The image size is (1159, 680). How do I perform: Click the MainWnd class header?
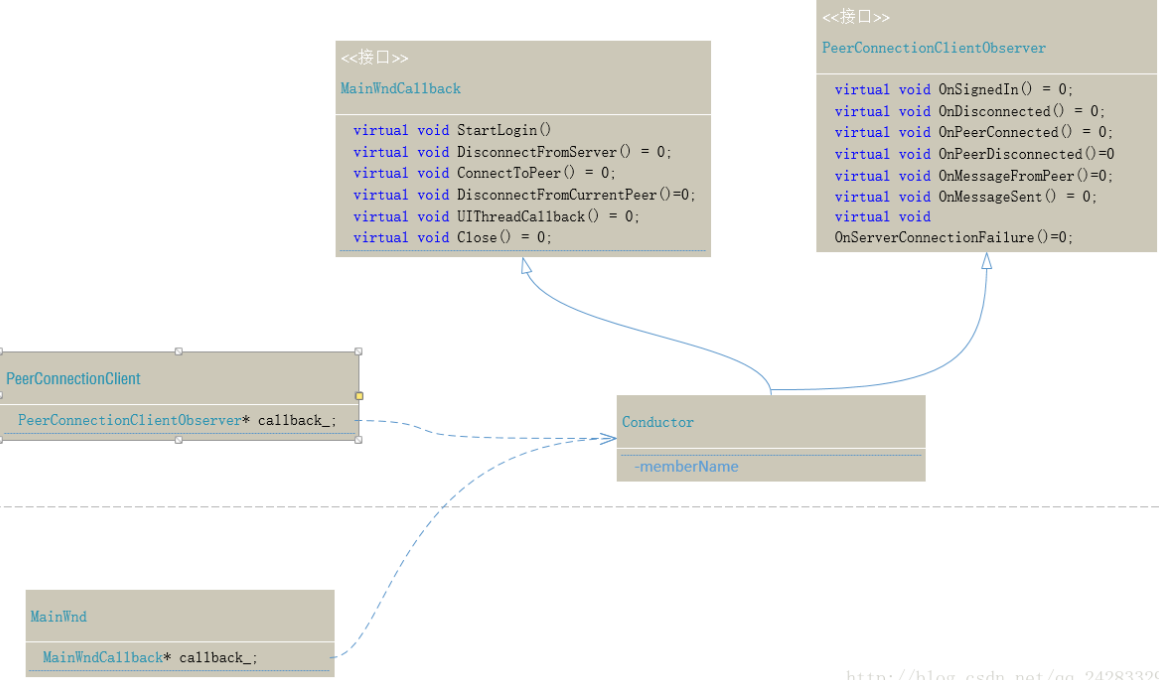(x=58, y=616)
